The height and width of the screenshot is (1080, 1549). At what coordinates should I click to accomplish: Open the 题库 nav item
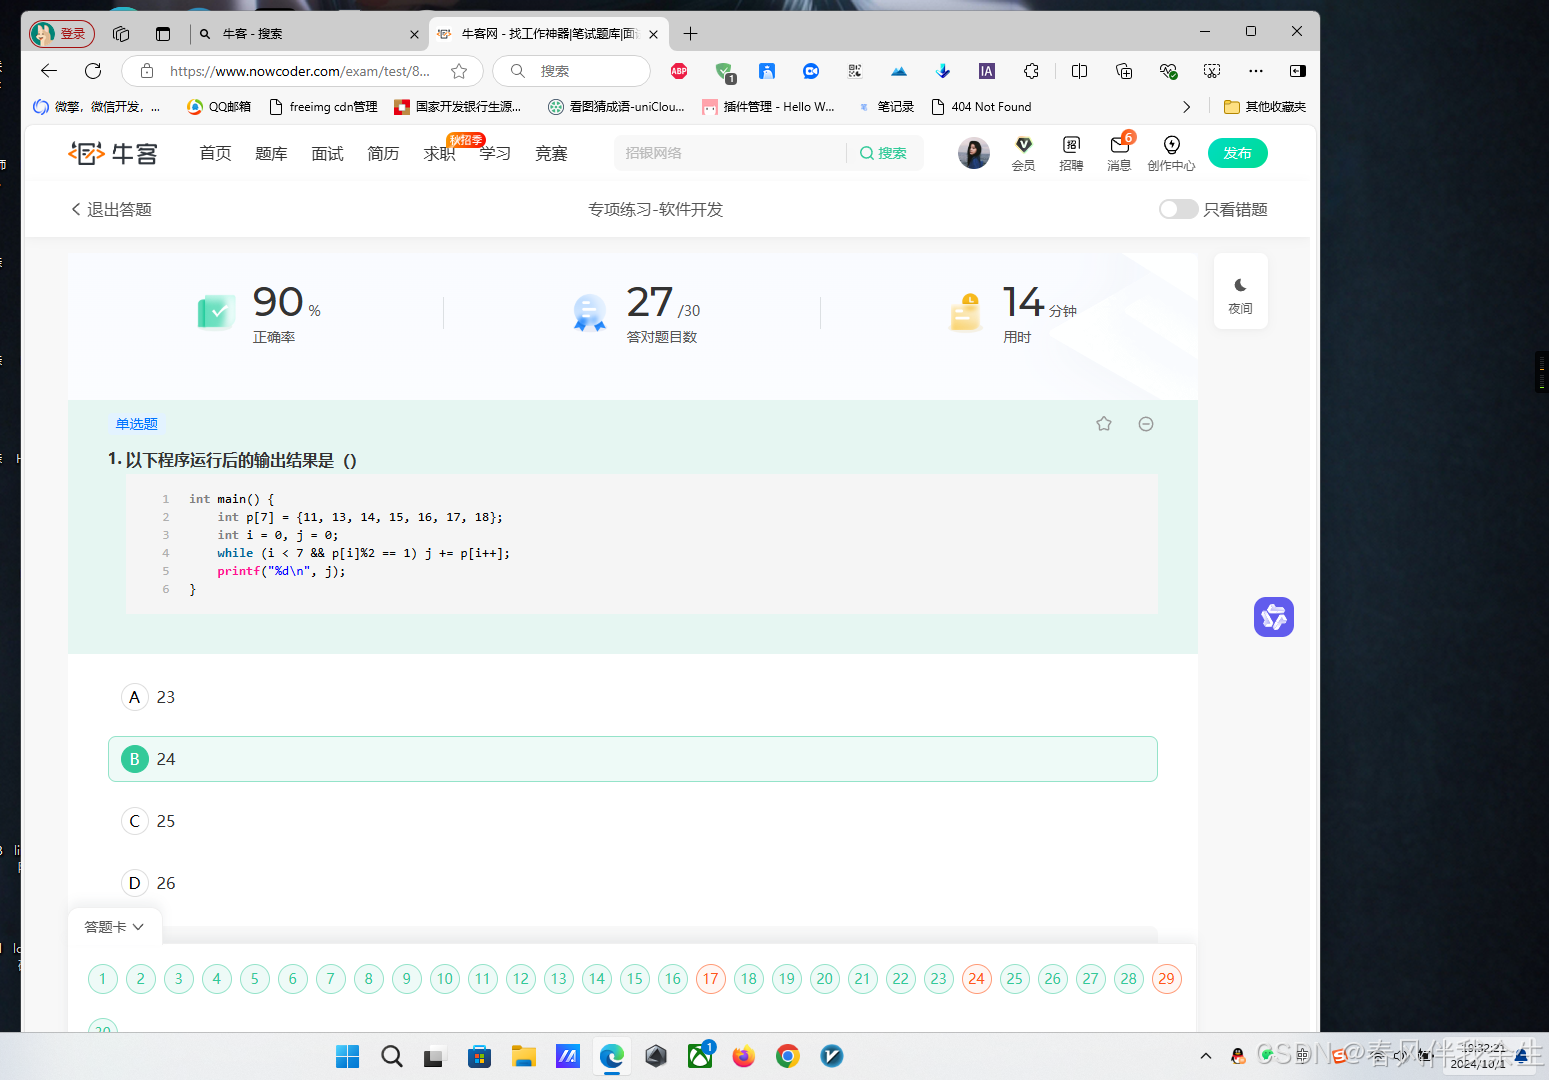[x=271, y=153]
